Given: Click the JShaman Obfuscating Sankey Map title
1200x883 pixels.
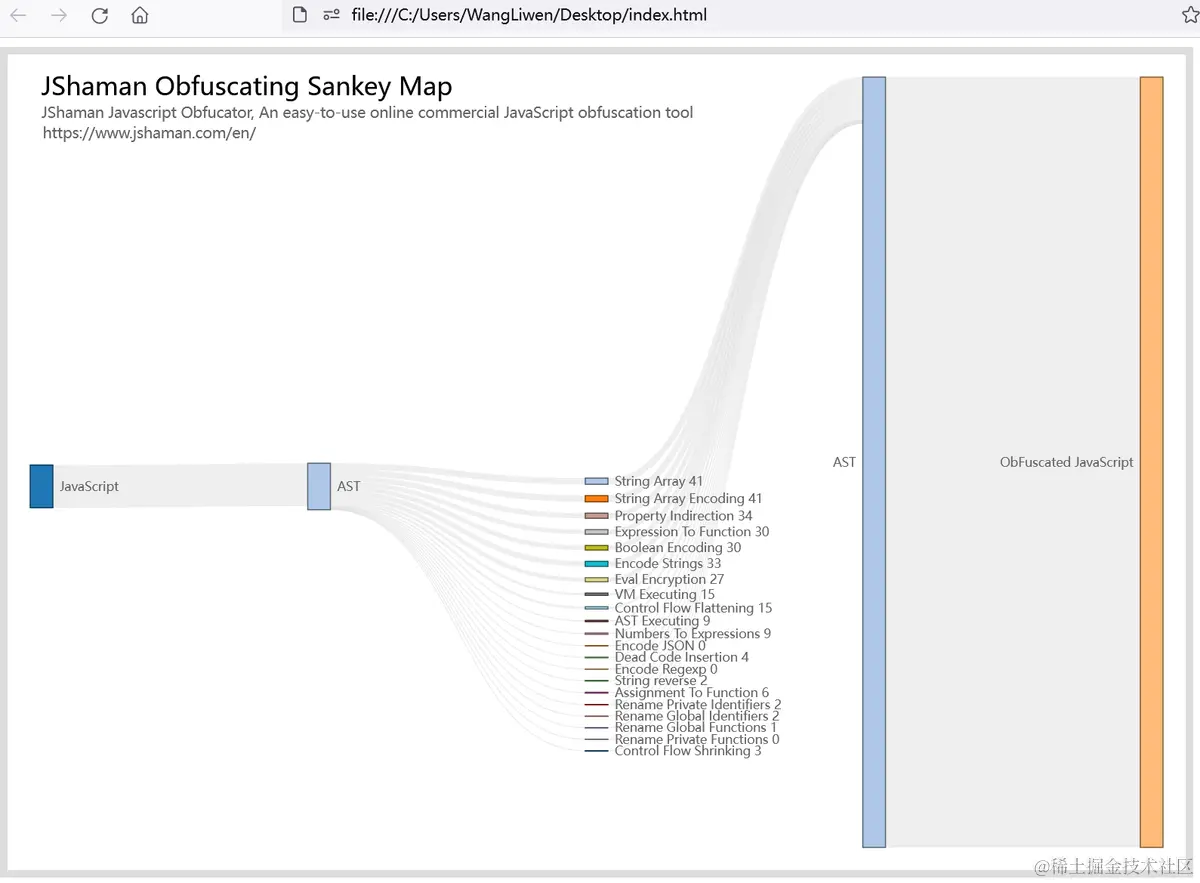Looking at the screenshot, I should [x=247, y=86].
